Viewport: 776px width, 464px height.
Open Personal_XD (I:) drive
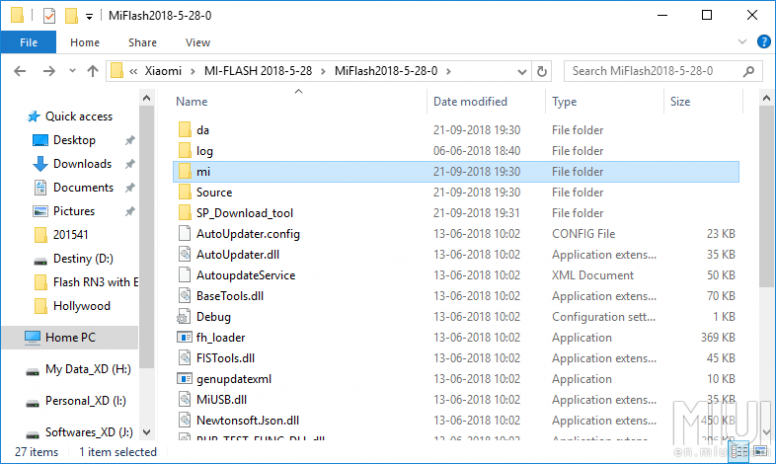click(x=85, y=401)
